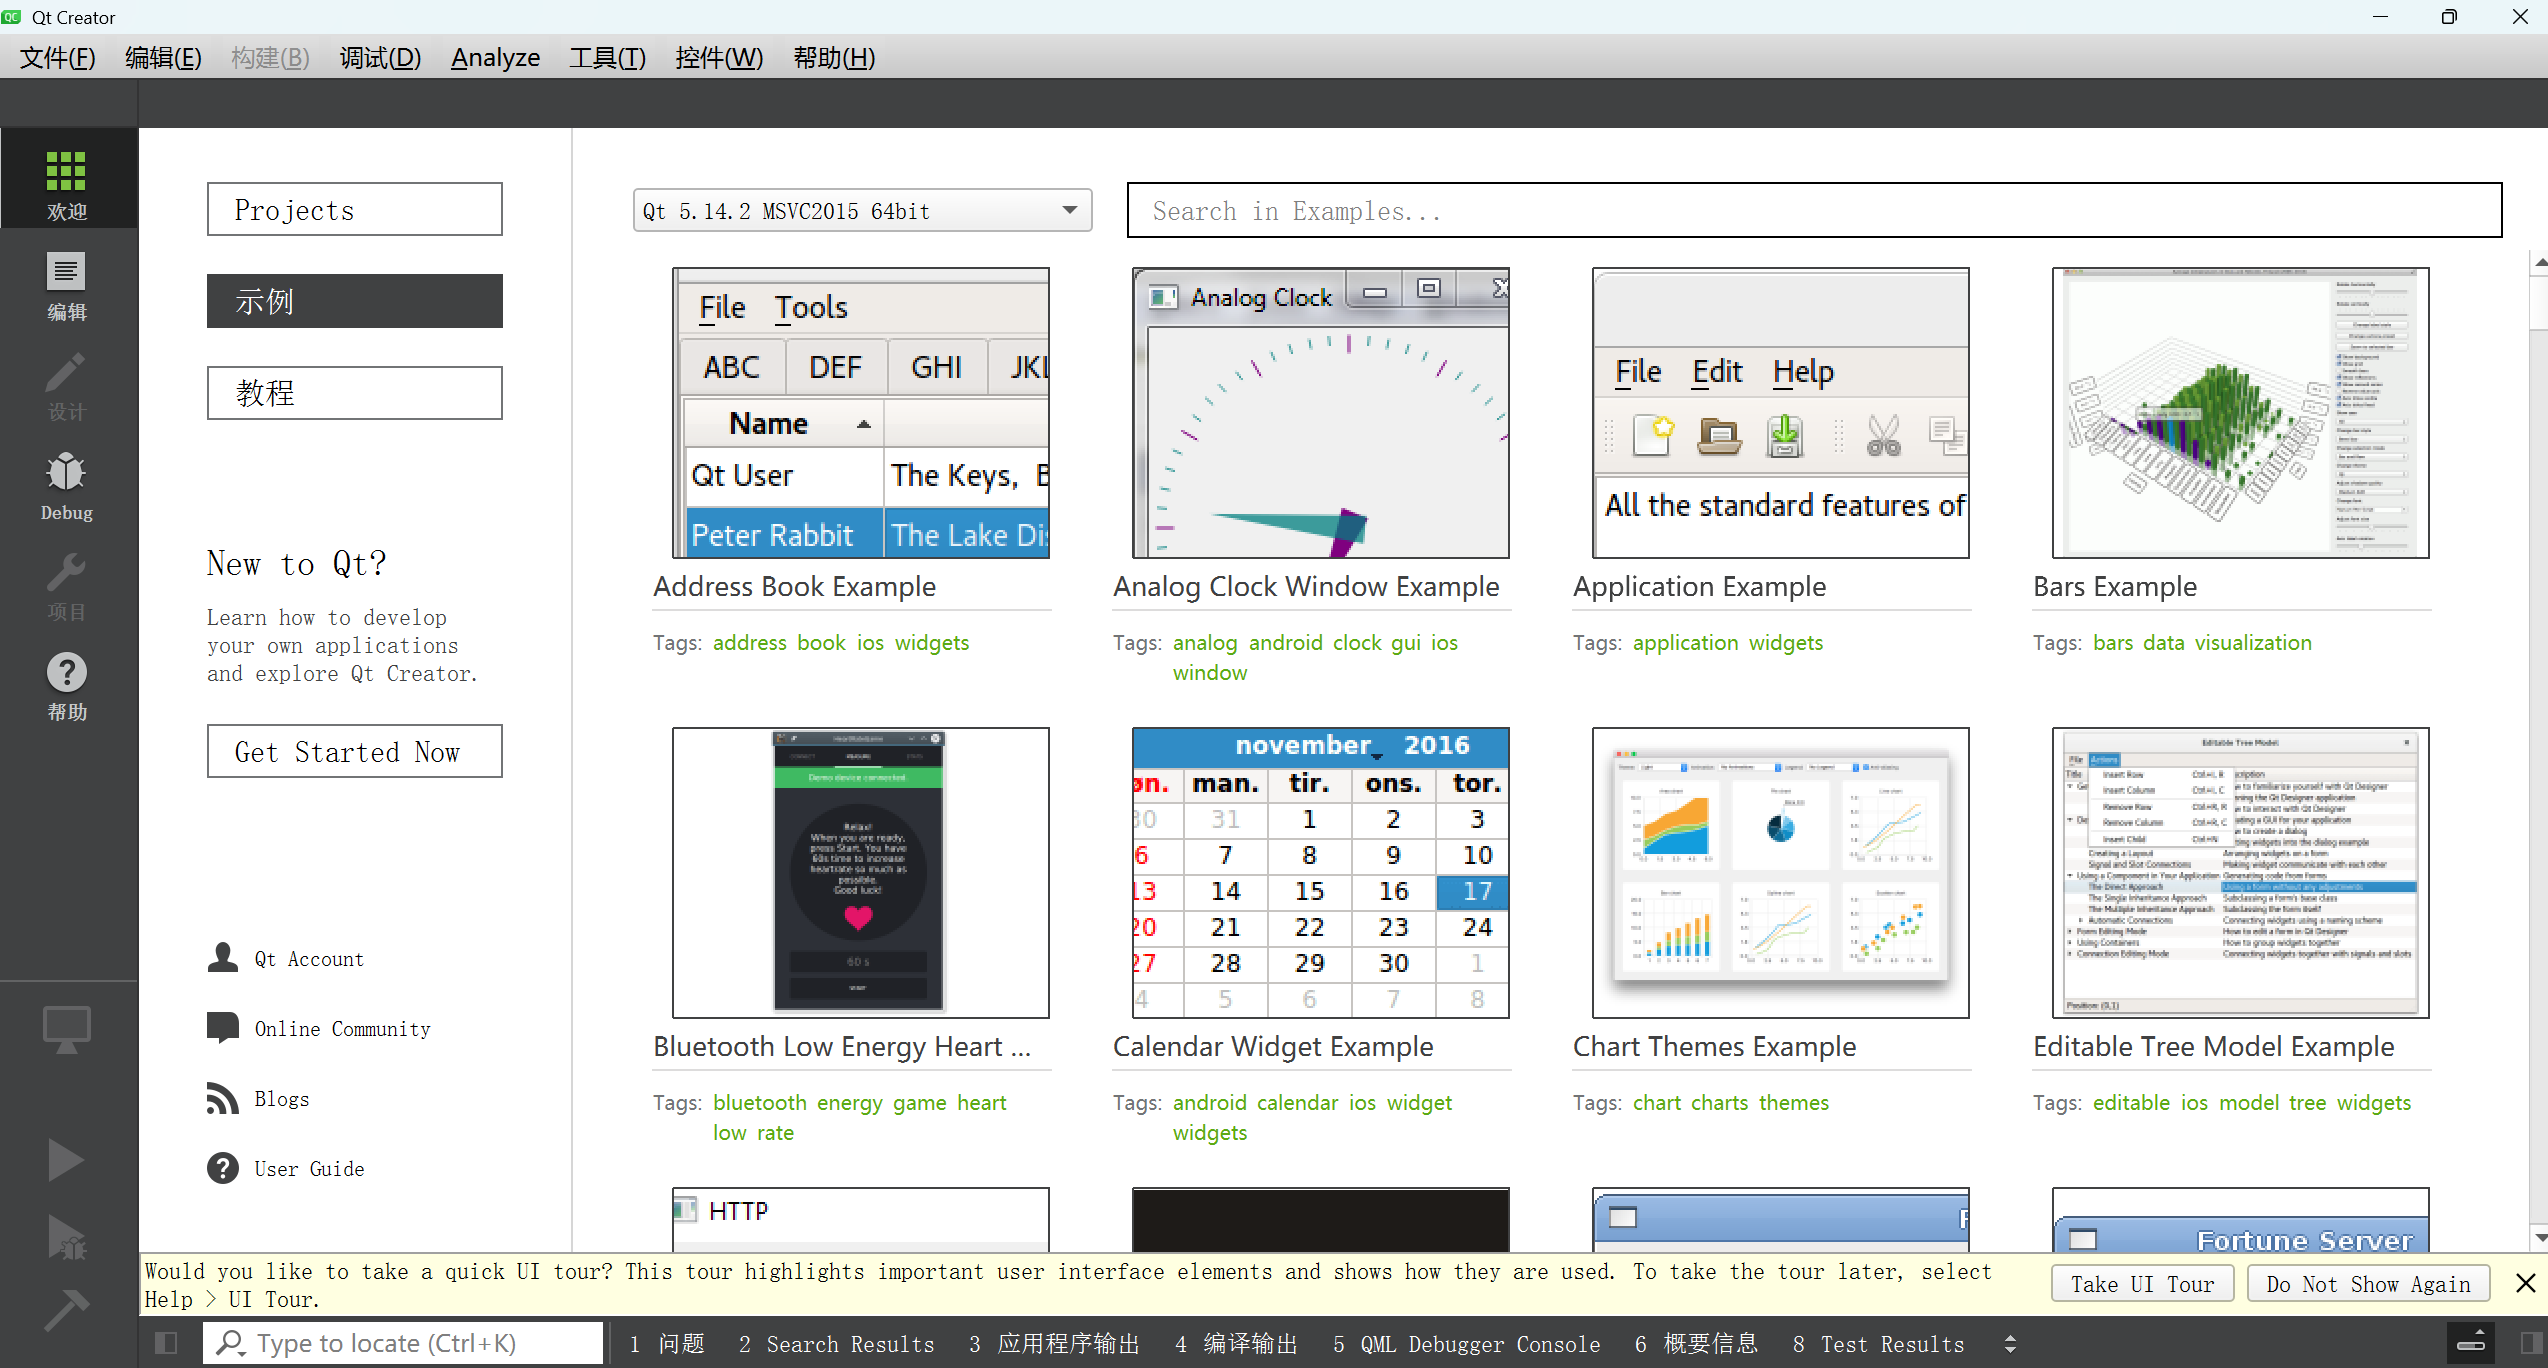
Task: Open the Qt version kit dropdown
Action: [x=862, y=210]
